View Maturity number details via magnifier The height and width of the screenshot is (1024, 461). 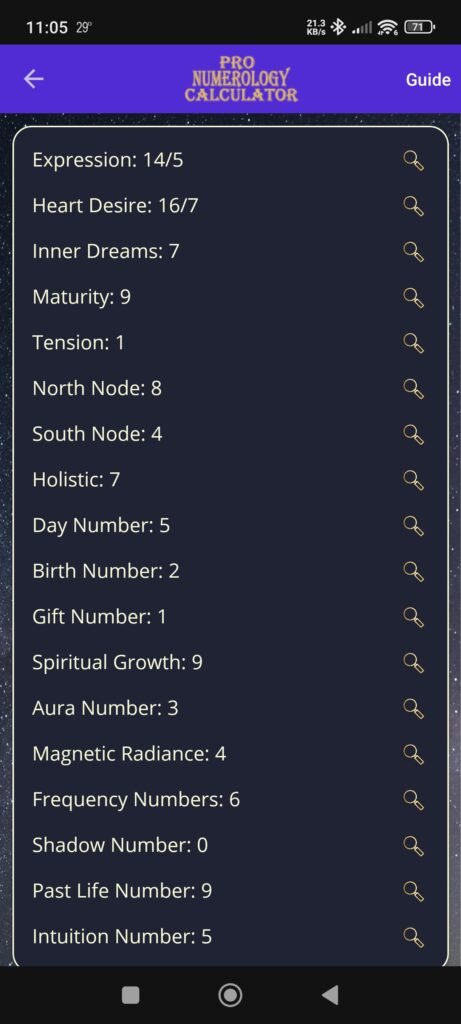pyautogui.click(x=414, y=298)
